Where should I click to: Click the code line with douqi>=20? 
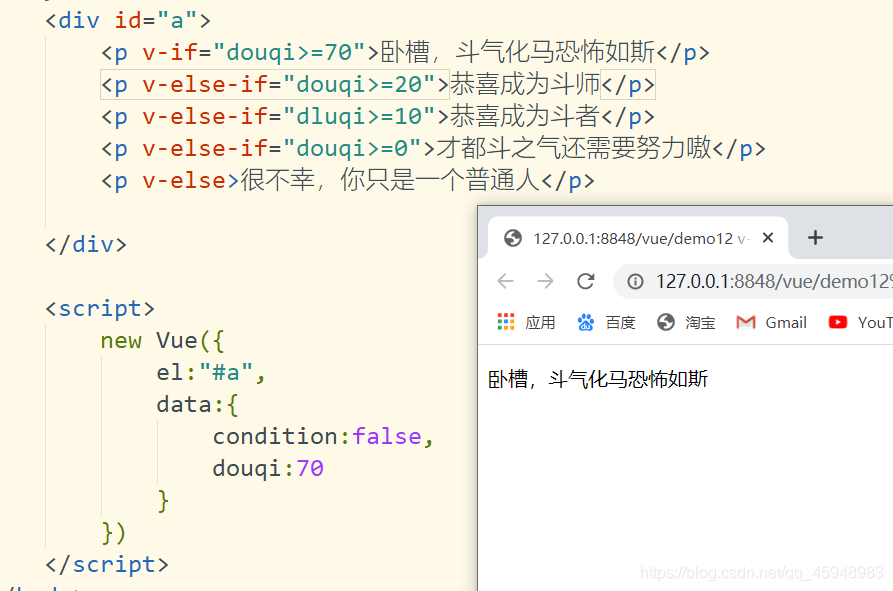point(378,85)
